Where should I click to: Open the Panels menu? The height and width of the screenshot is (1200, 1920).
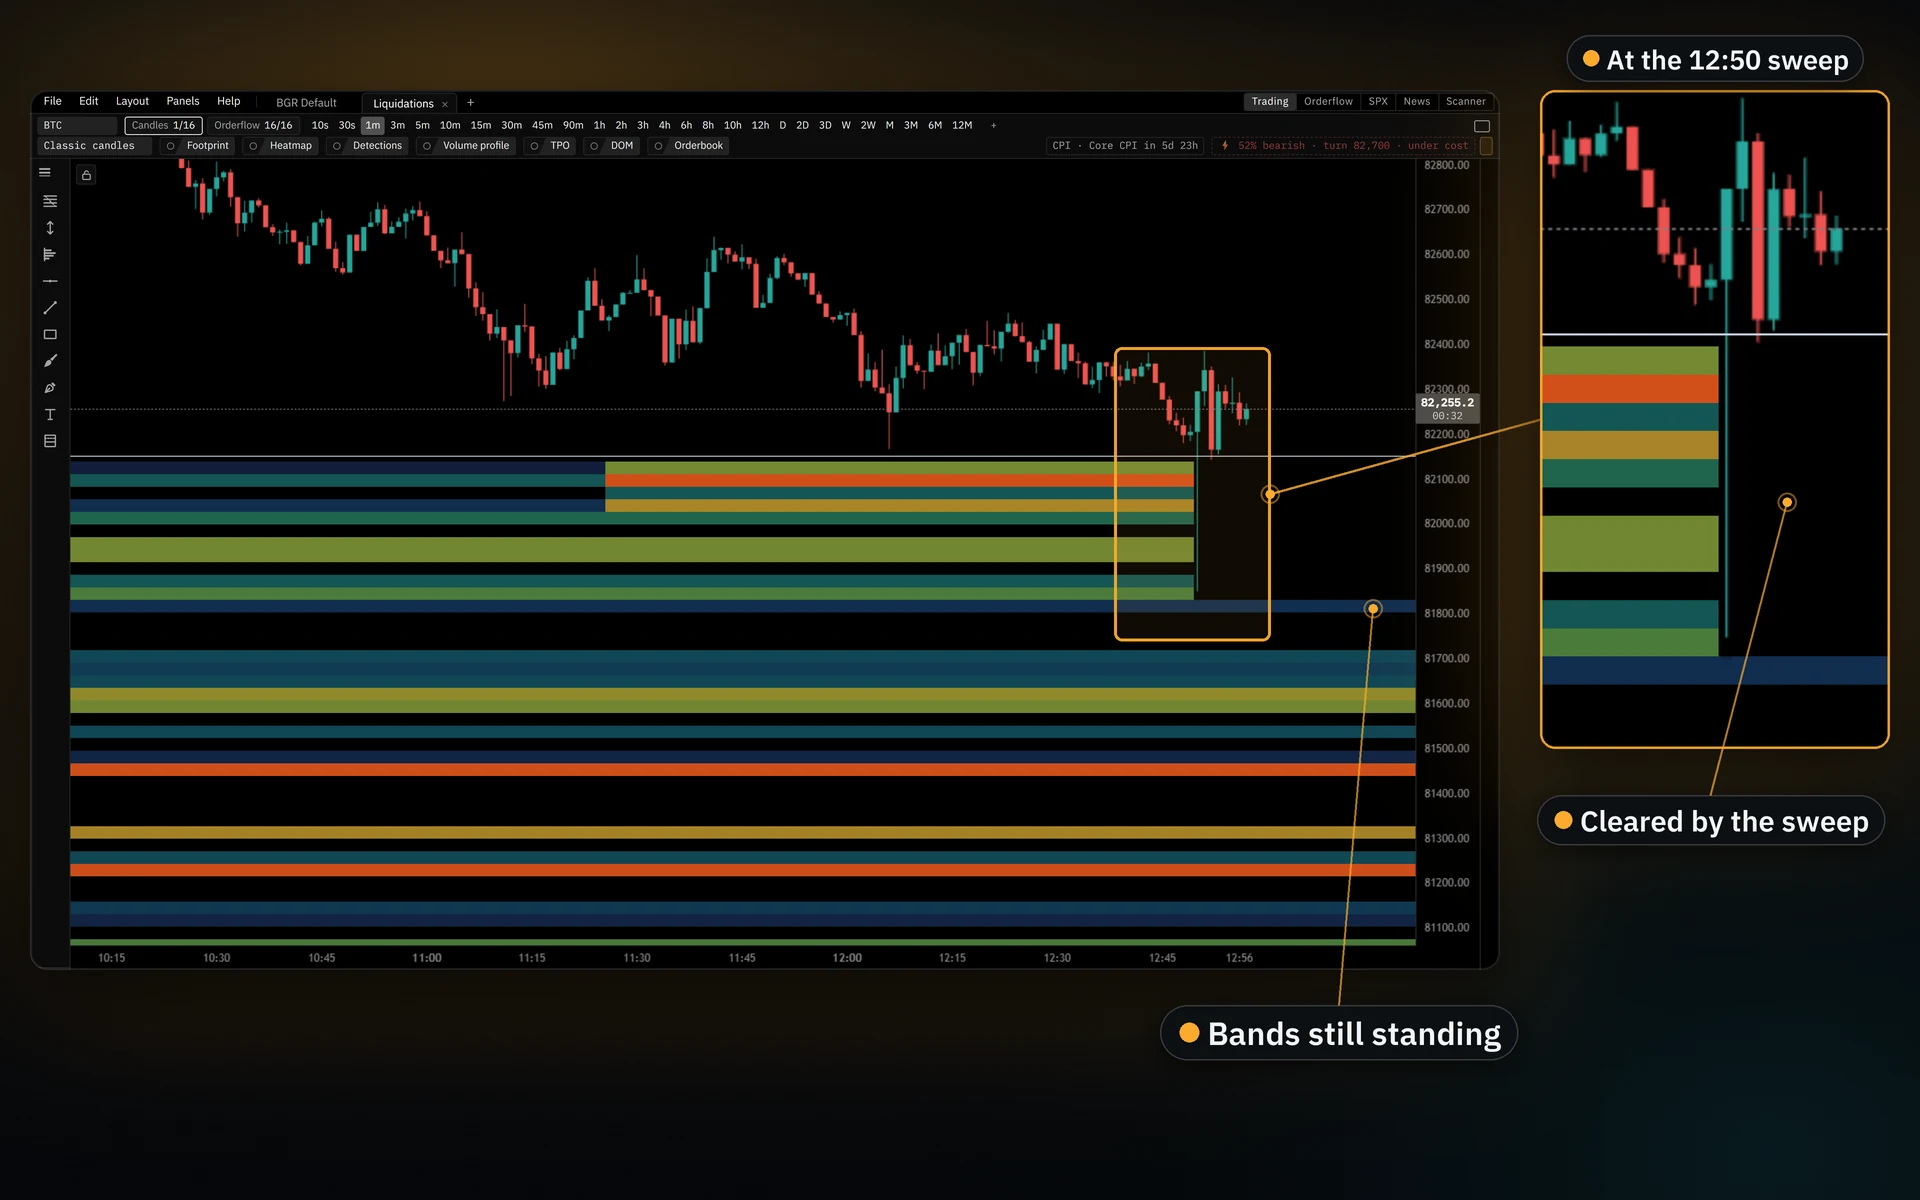[183, 101]
